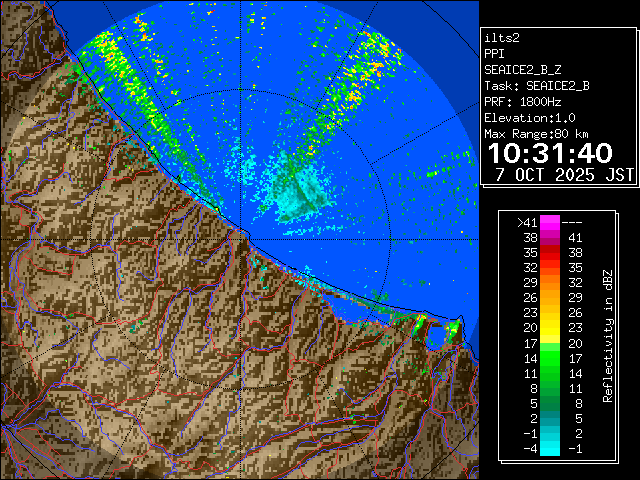Select the Task: SEAICE2_B line
The image size is (640, 480).
pos(536,86)
